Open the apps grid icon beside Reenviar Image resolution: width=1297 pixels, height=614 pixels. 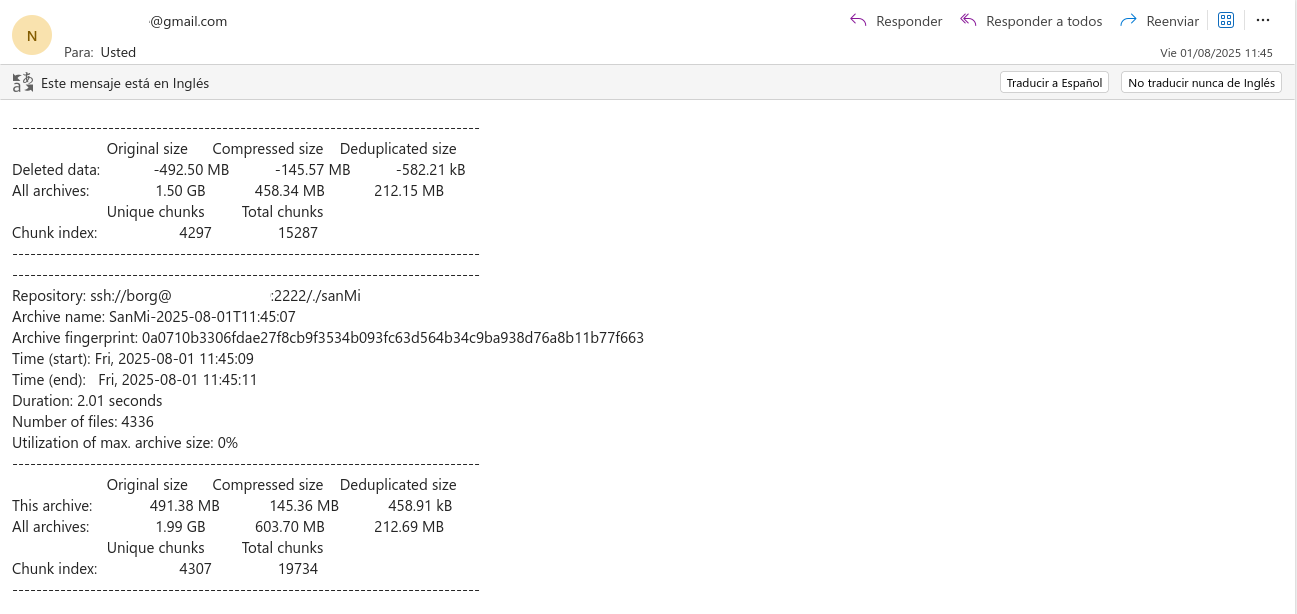point(1226,20)
